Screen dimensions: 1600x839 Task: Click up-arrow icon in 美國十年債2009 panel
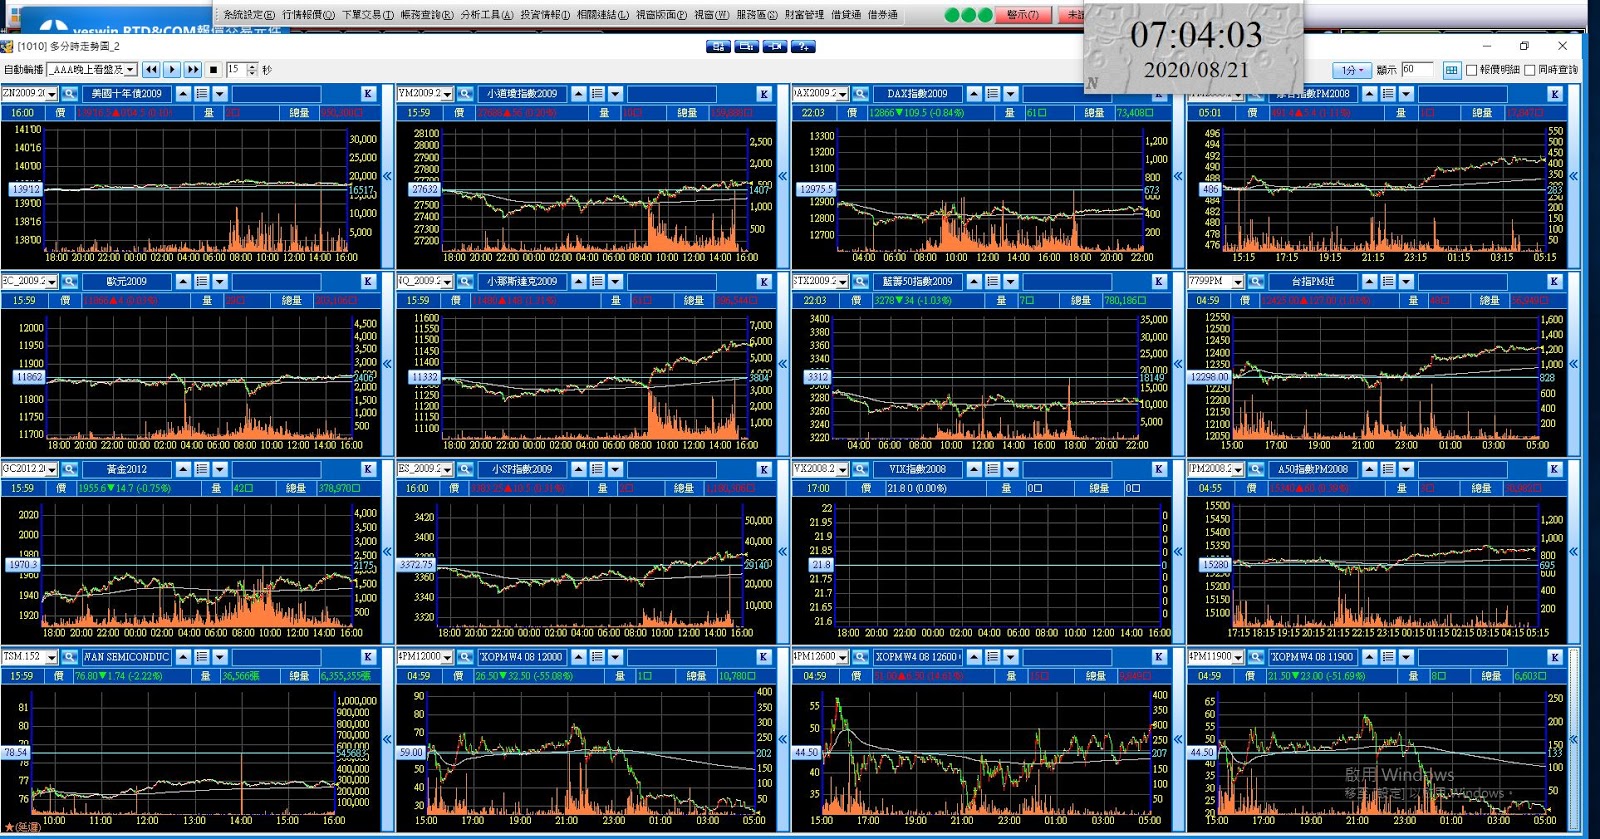point(183,94)
